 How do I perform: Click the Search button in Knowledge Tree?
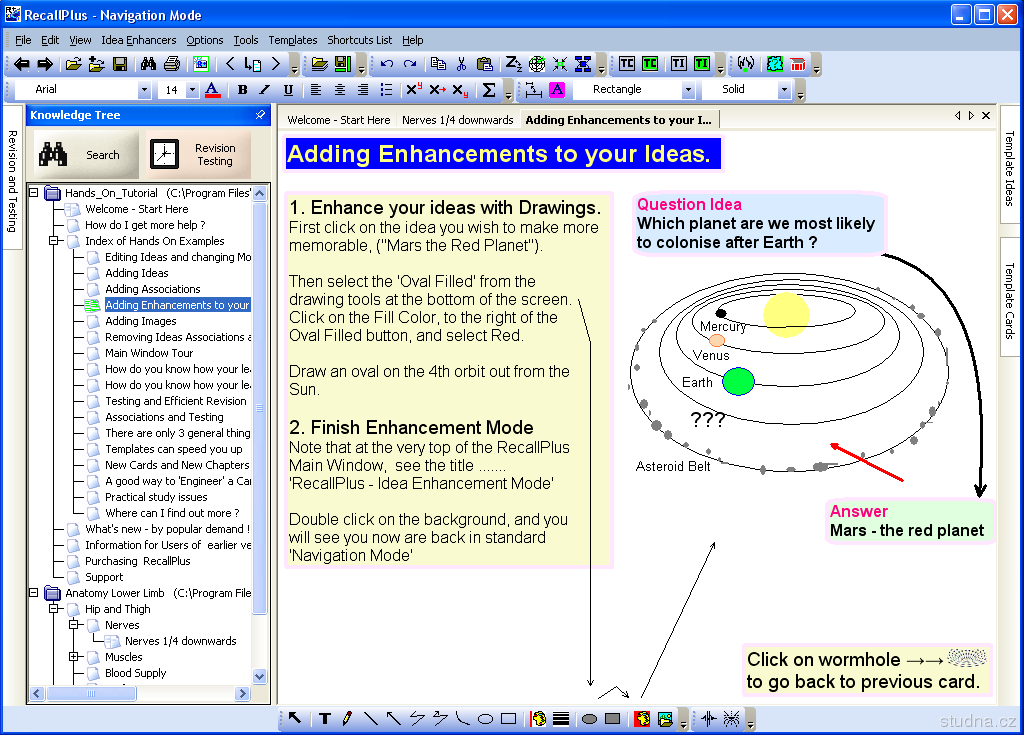coord(86,155)
